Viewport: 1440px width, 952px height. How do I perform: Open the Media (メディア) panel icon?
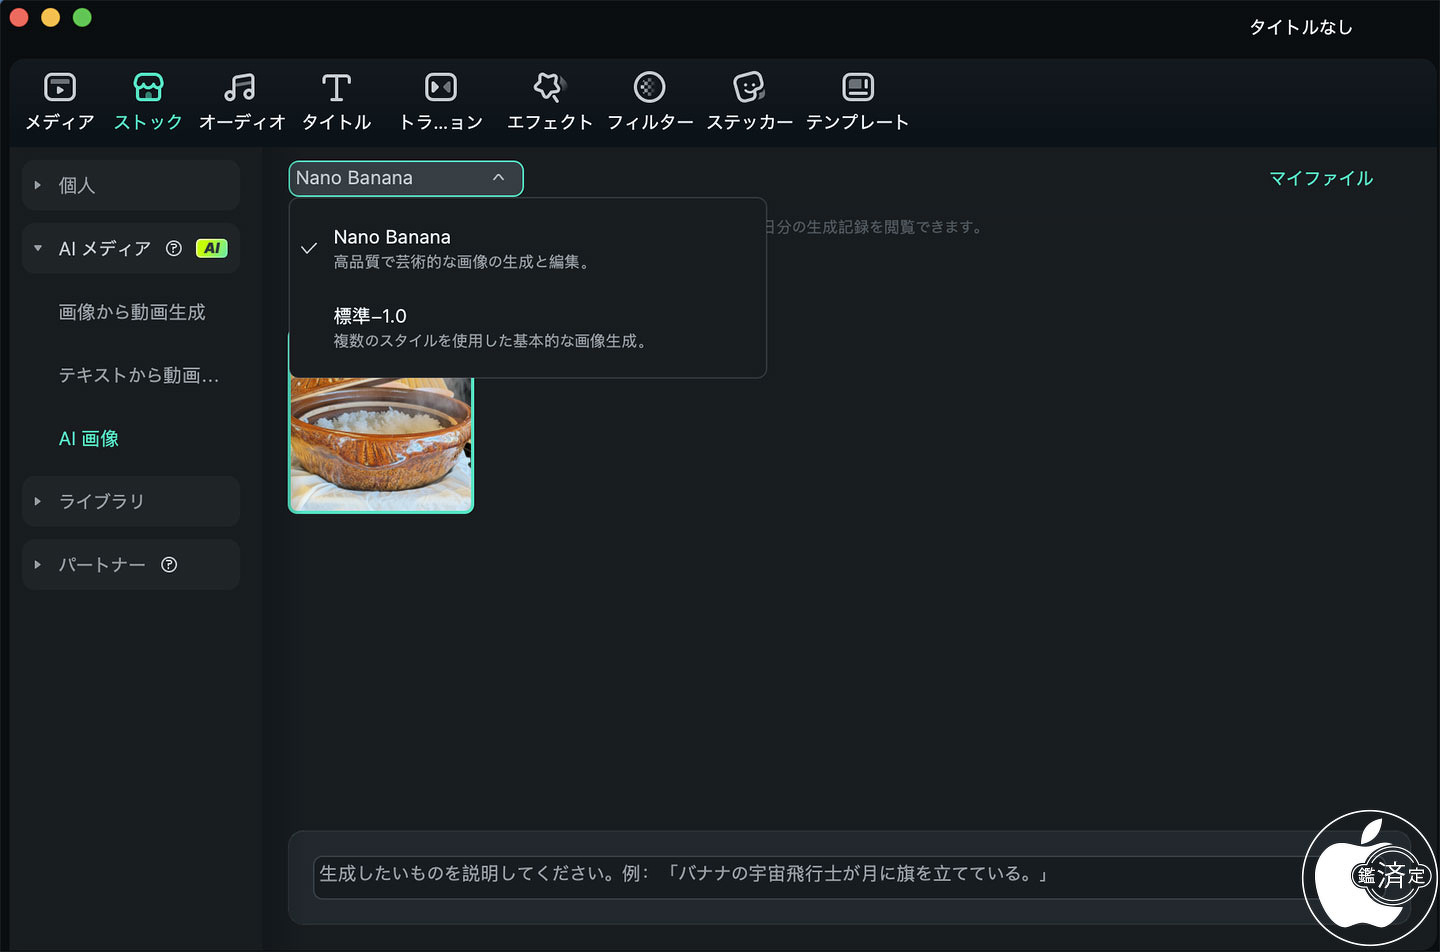[x=60, y=88]
